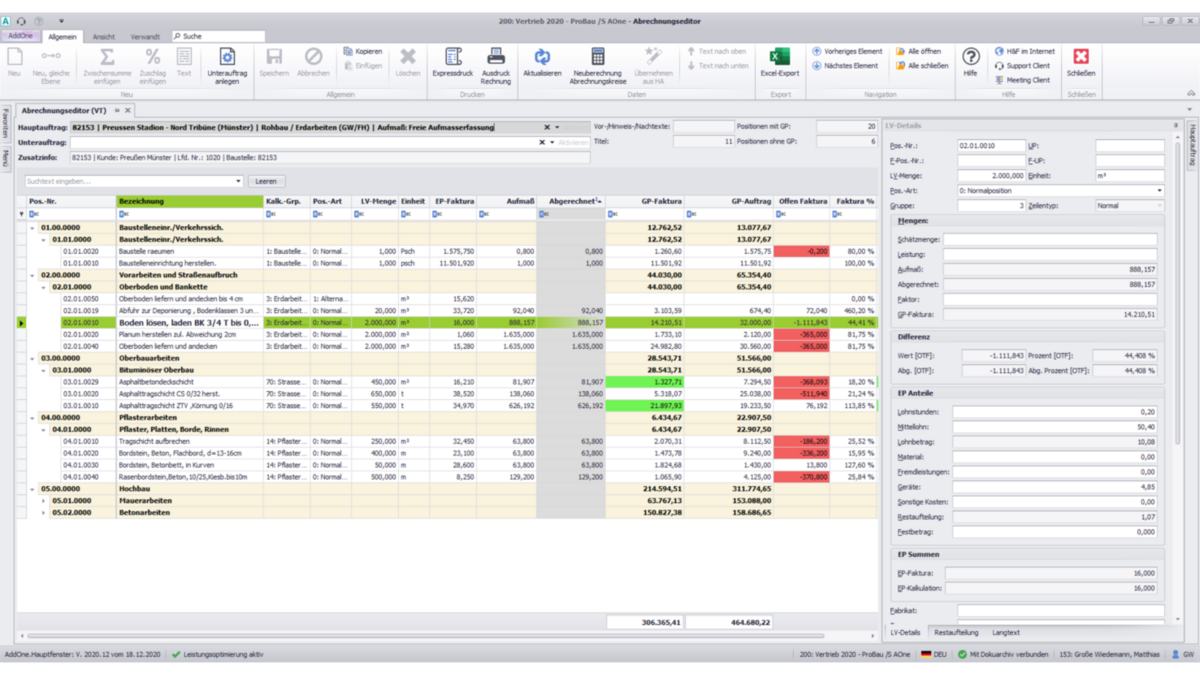Click the Leeren button

(x=265, y=181)
